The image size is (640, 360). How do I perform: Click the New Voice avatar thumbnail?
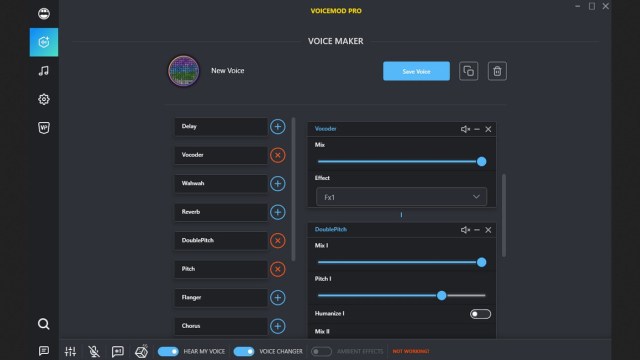pyautogui.click(x=184, y=71)
